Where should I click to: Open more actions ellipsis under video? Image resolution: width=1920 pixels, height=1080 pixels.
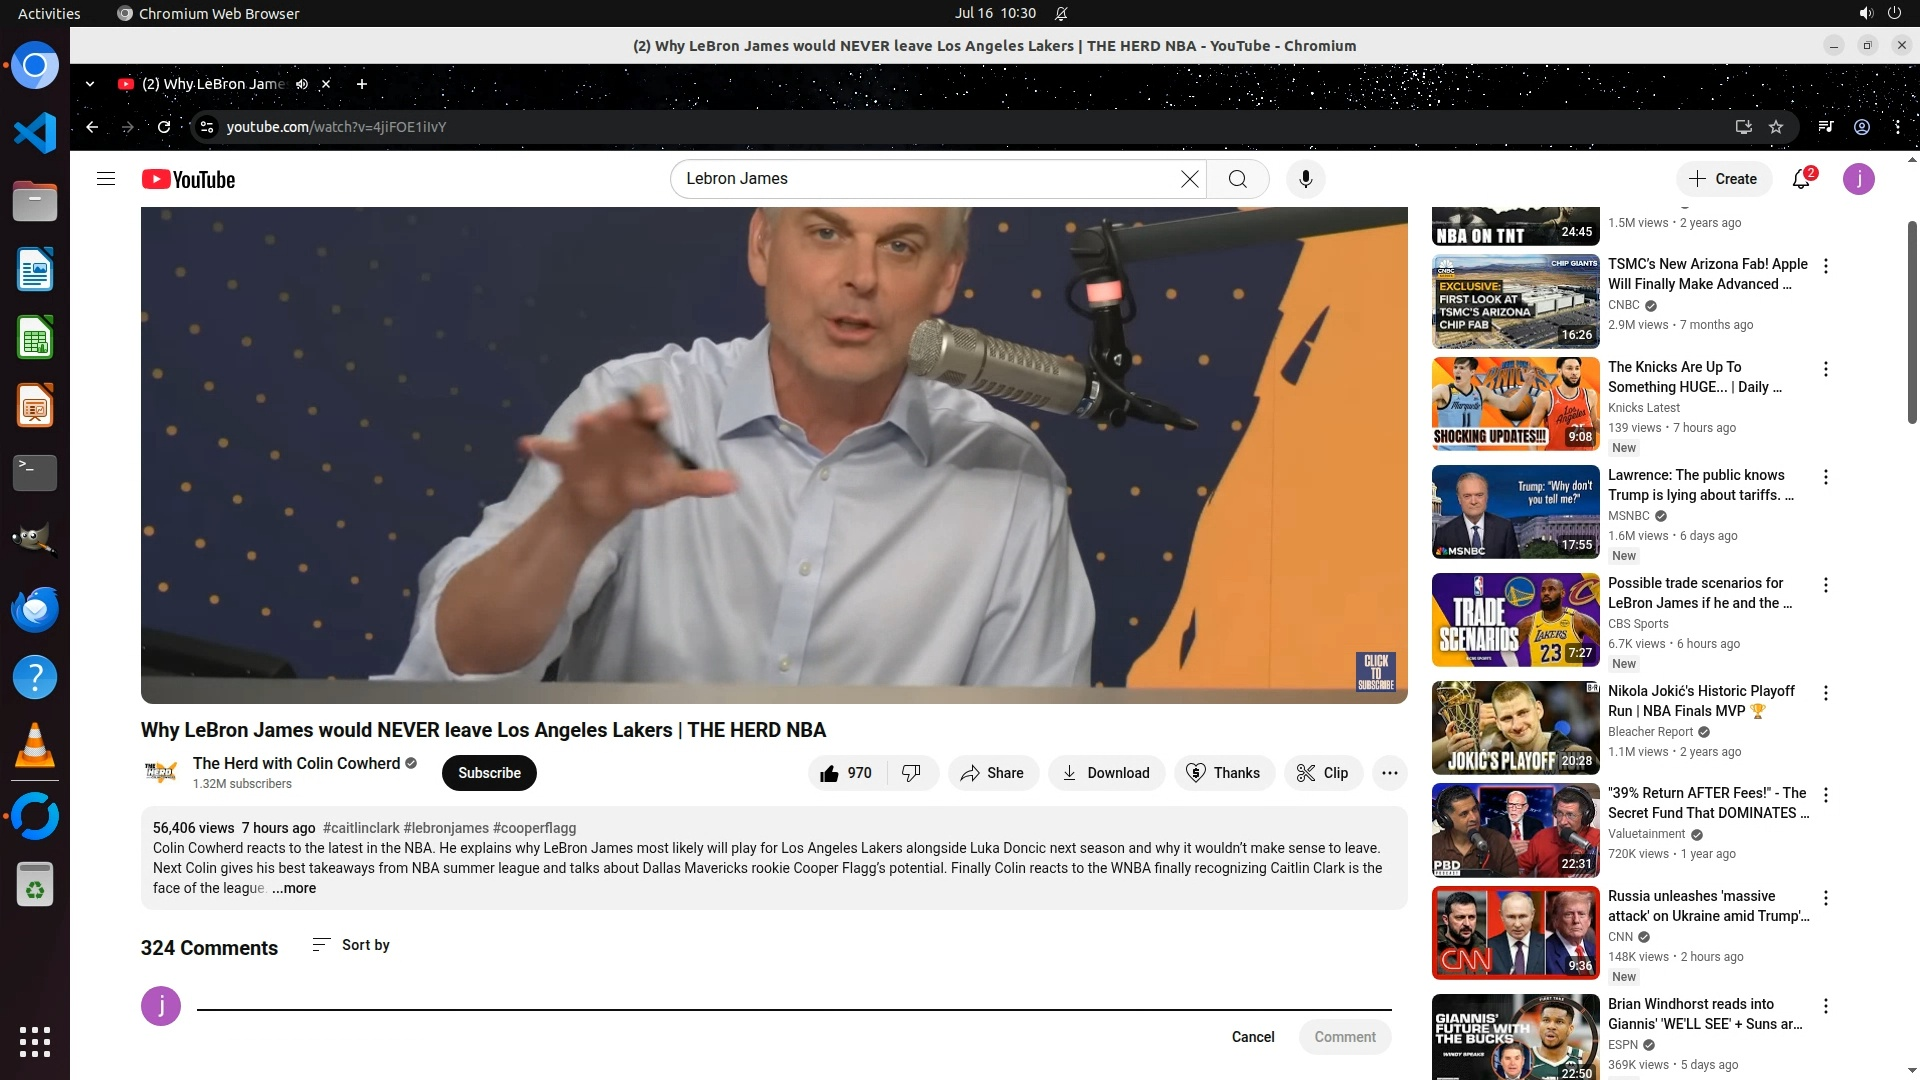(1389, 773)
